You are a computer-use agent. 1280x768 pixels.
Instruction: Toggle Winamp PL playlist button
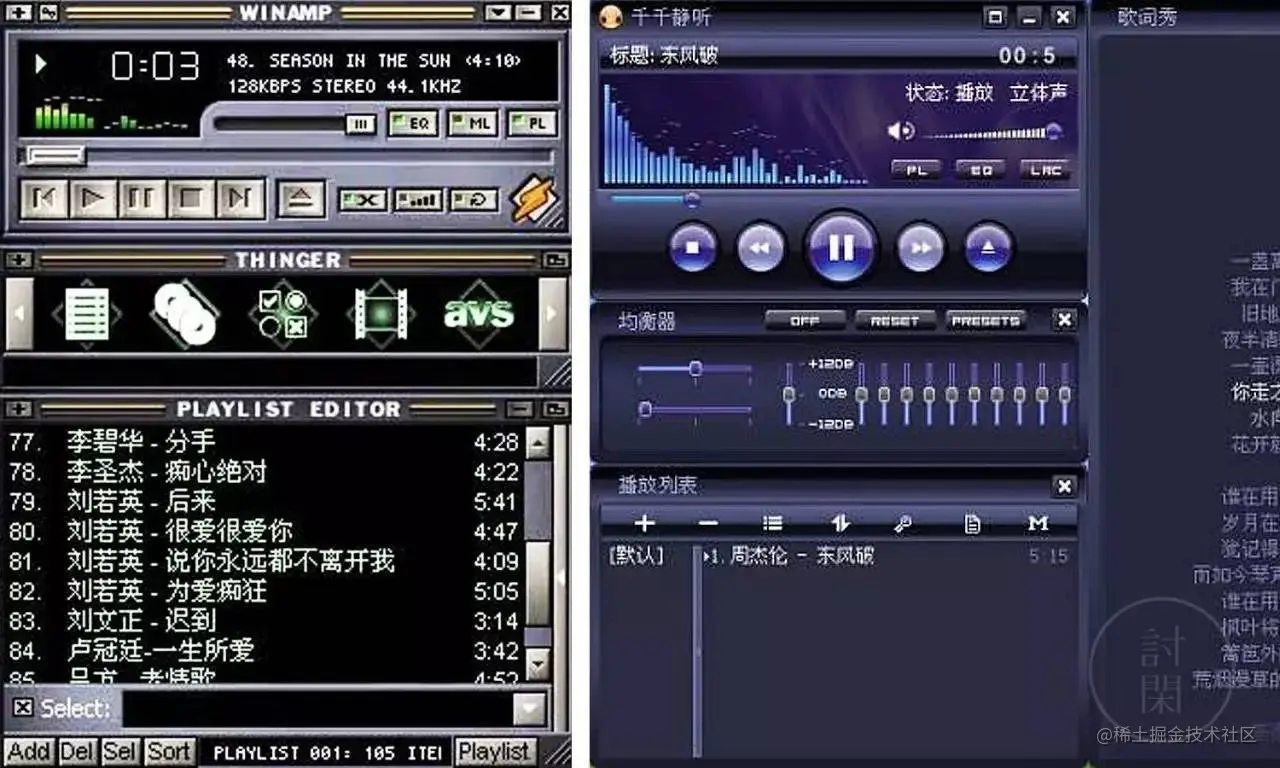coord(531,123)
